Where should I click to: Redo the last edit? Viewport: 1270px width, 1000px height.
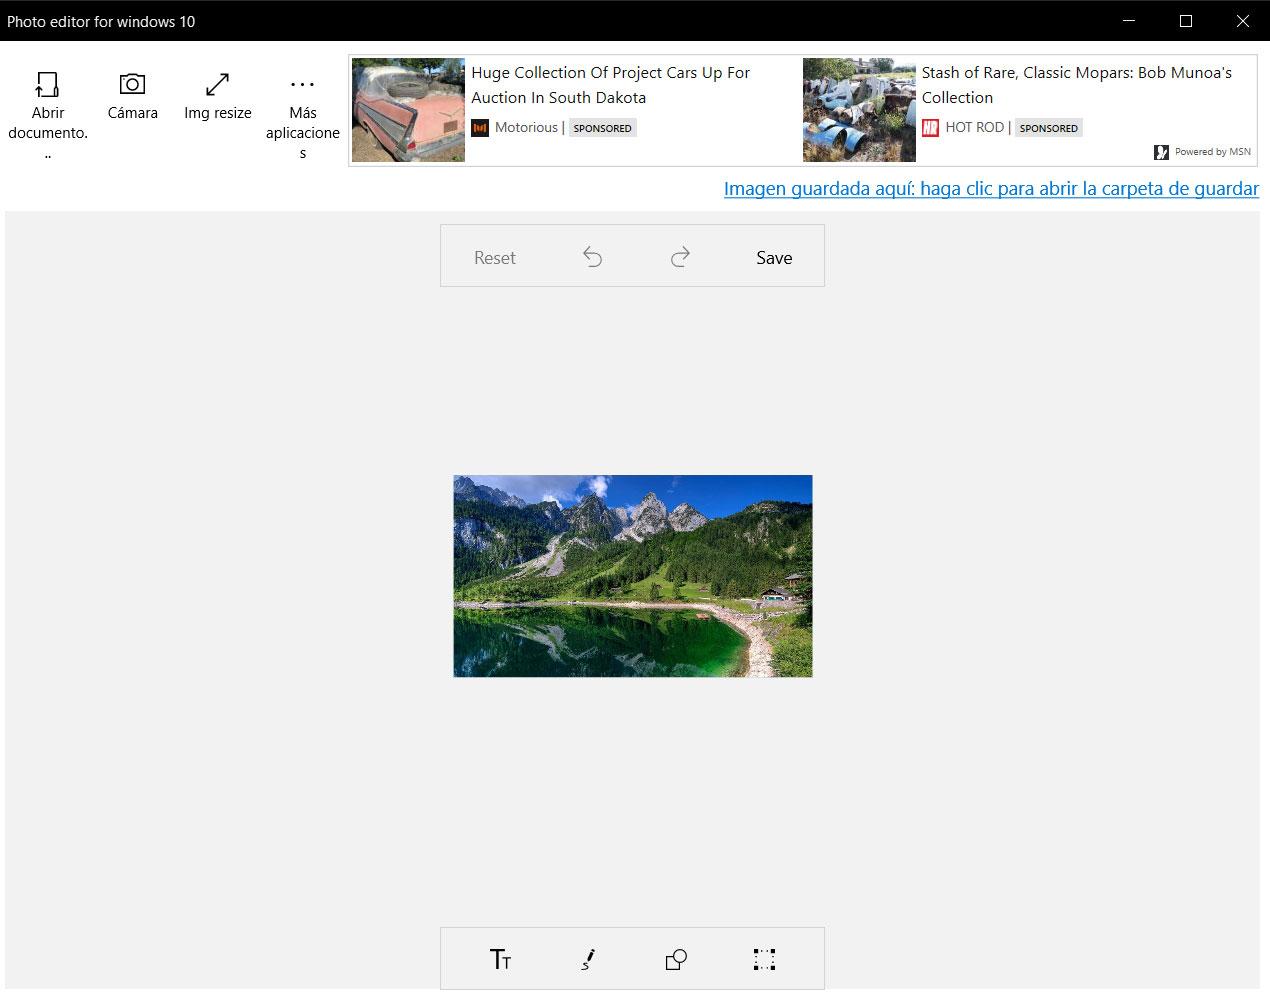click(680, 257)
